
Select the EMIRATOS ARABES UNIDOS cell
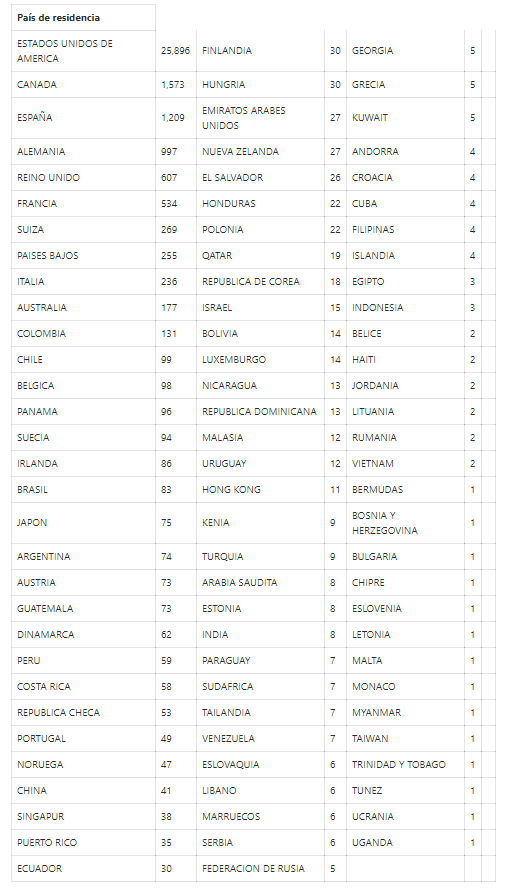(260, 118)
